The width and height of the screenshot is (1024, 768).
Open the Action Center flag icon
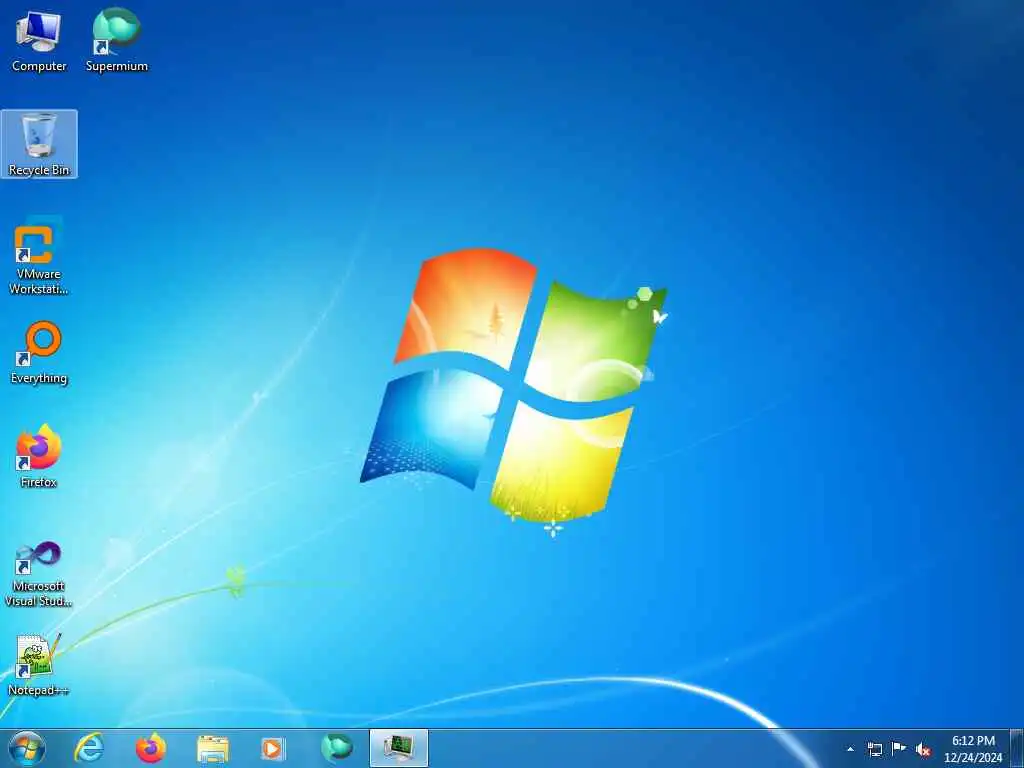899,749
